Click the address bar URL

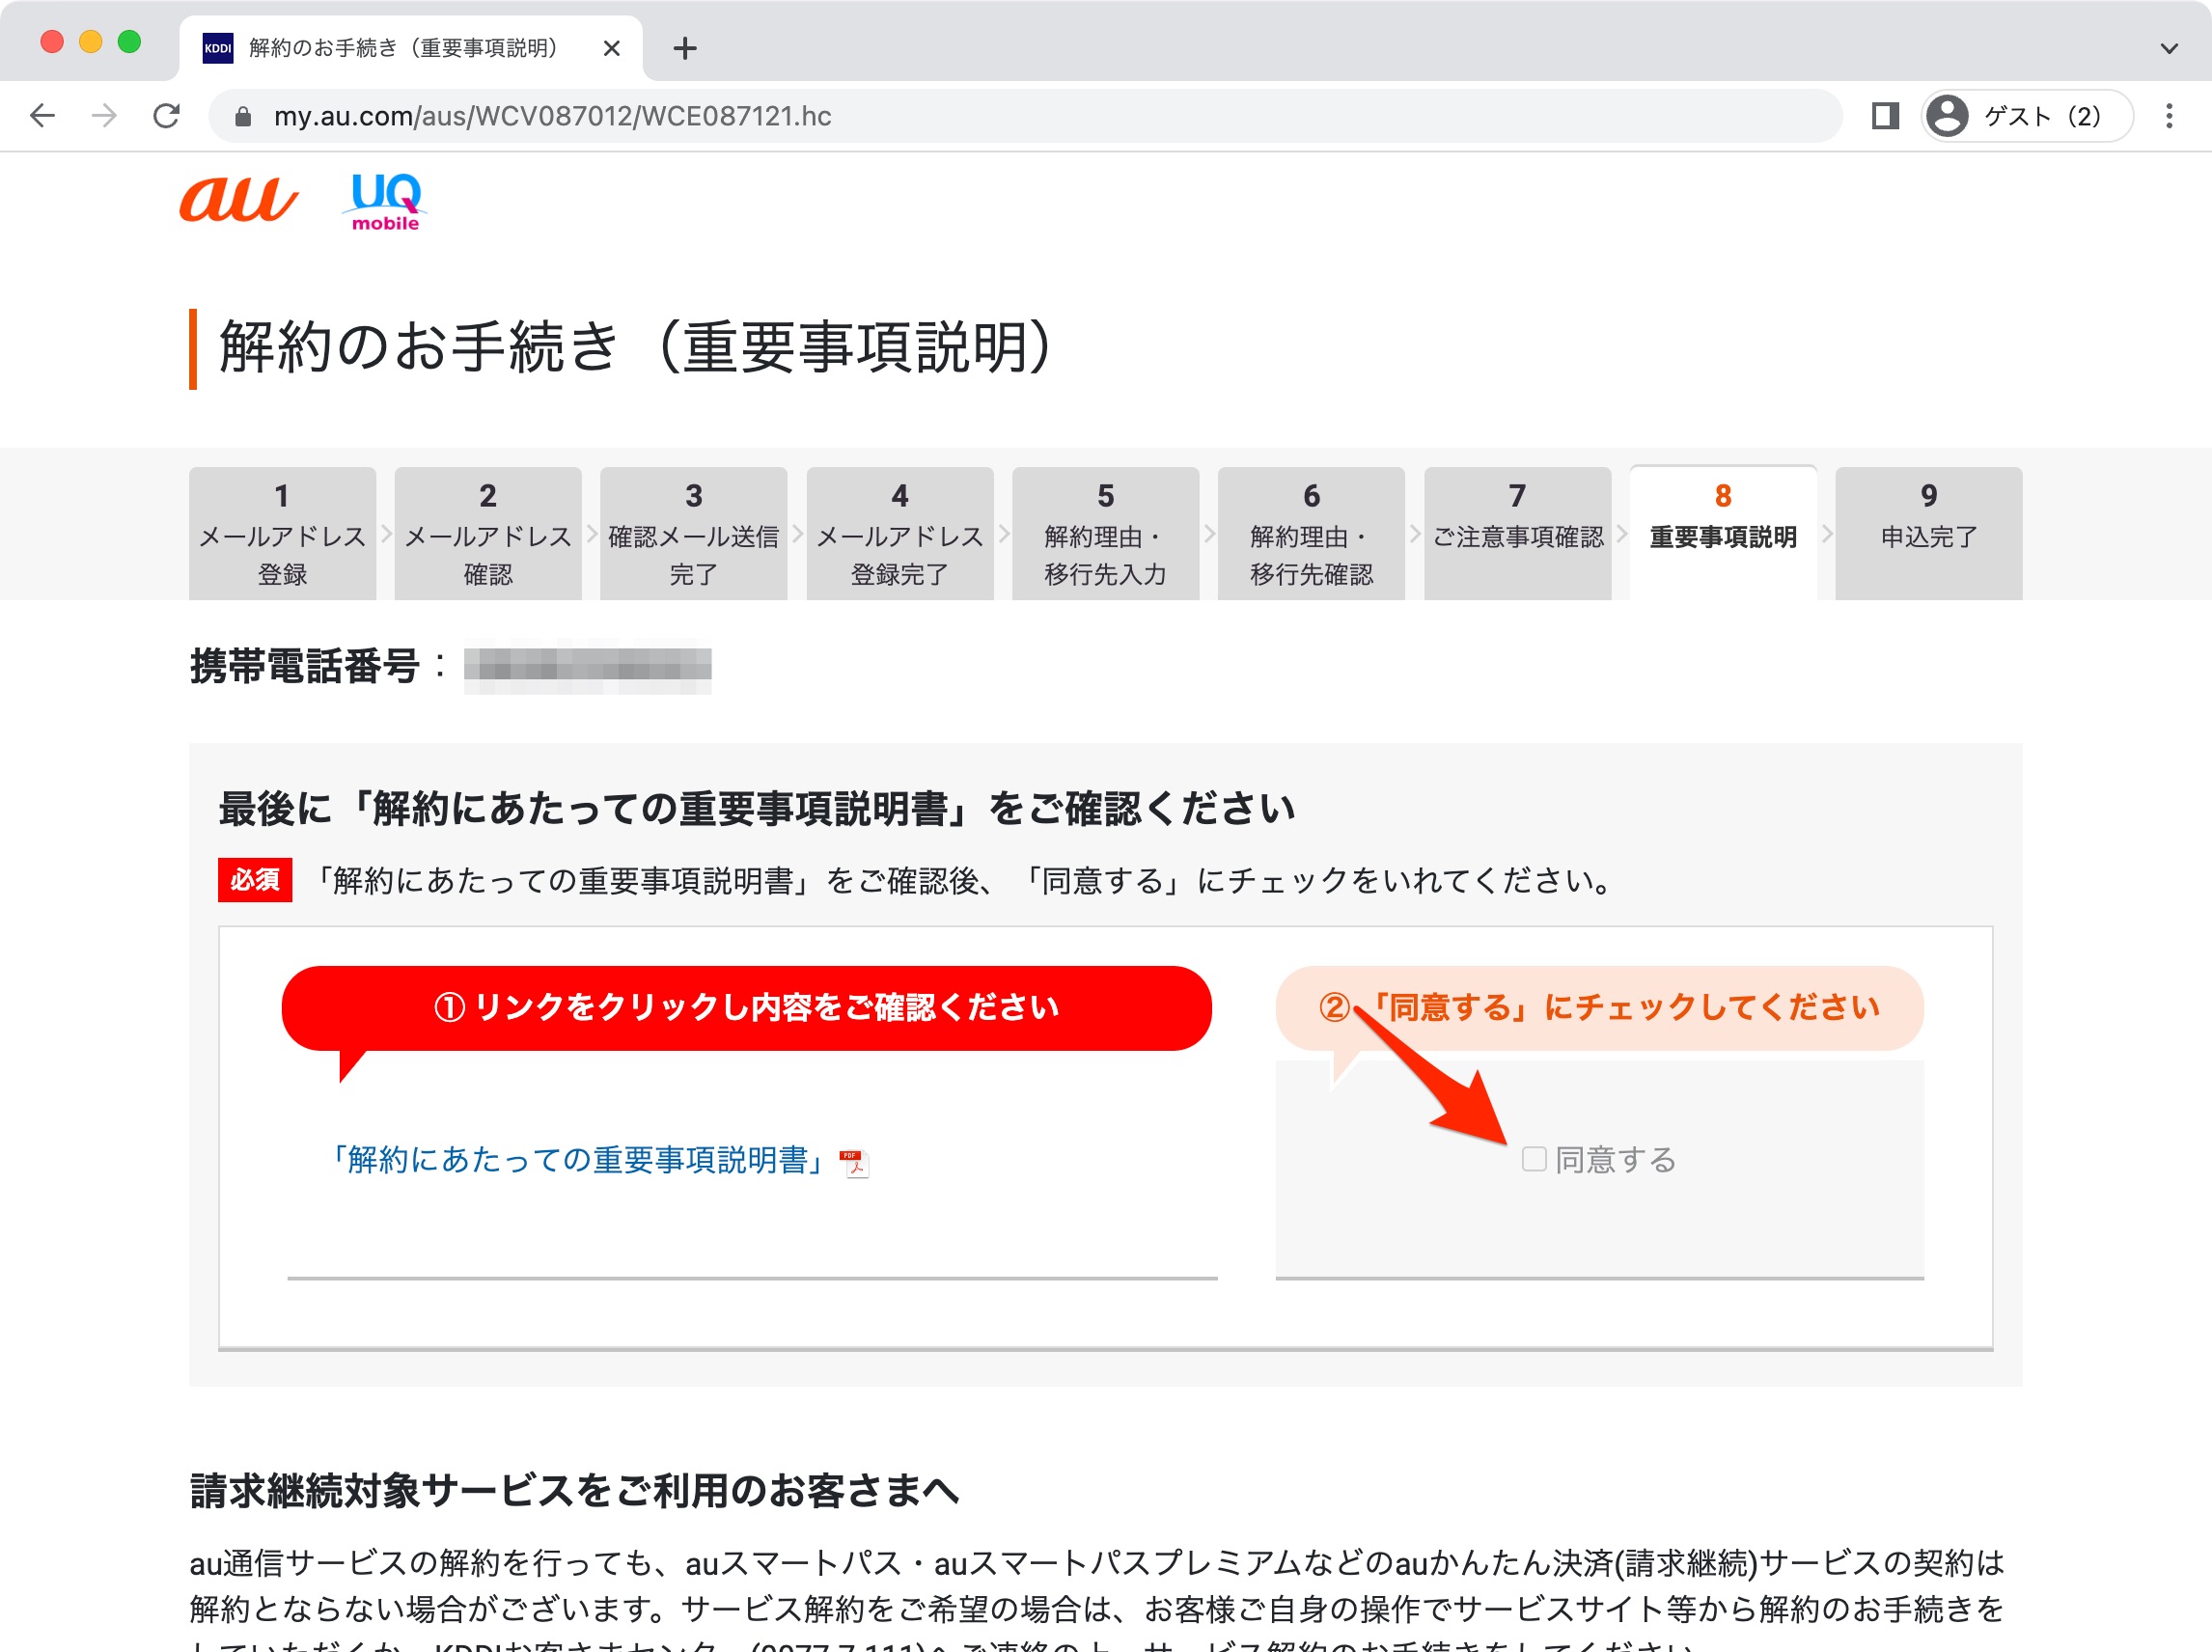(x=553, y=116)
